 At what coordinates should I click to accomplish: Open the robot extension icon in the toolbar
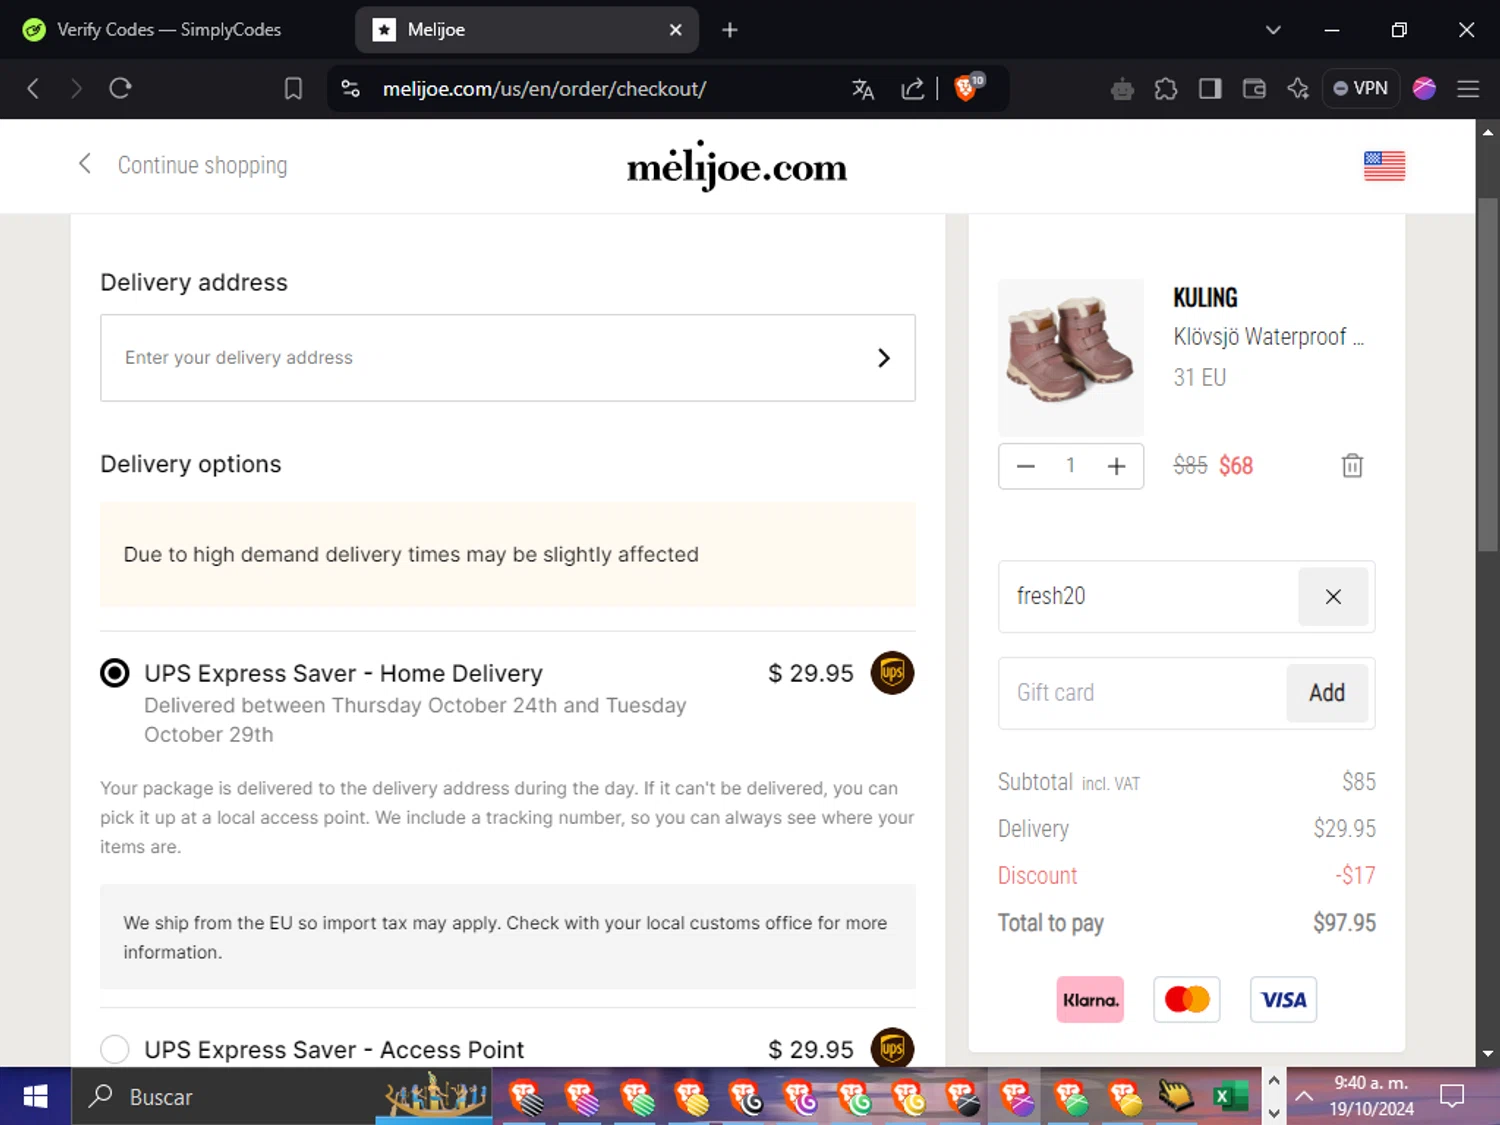pyautogui.click(x=1122, y=89)
